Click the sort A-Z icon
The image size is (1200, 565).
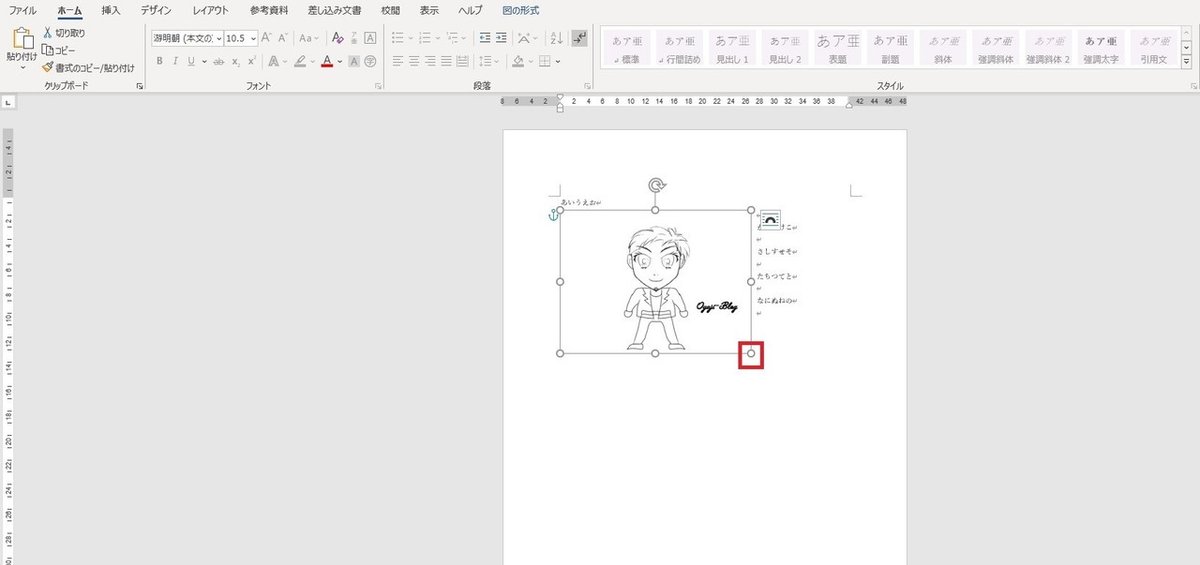[x=557, y=38]
